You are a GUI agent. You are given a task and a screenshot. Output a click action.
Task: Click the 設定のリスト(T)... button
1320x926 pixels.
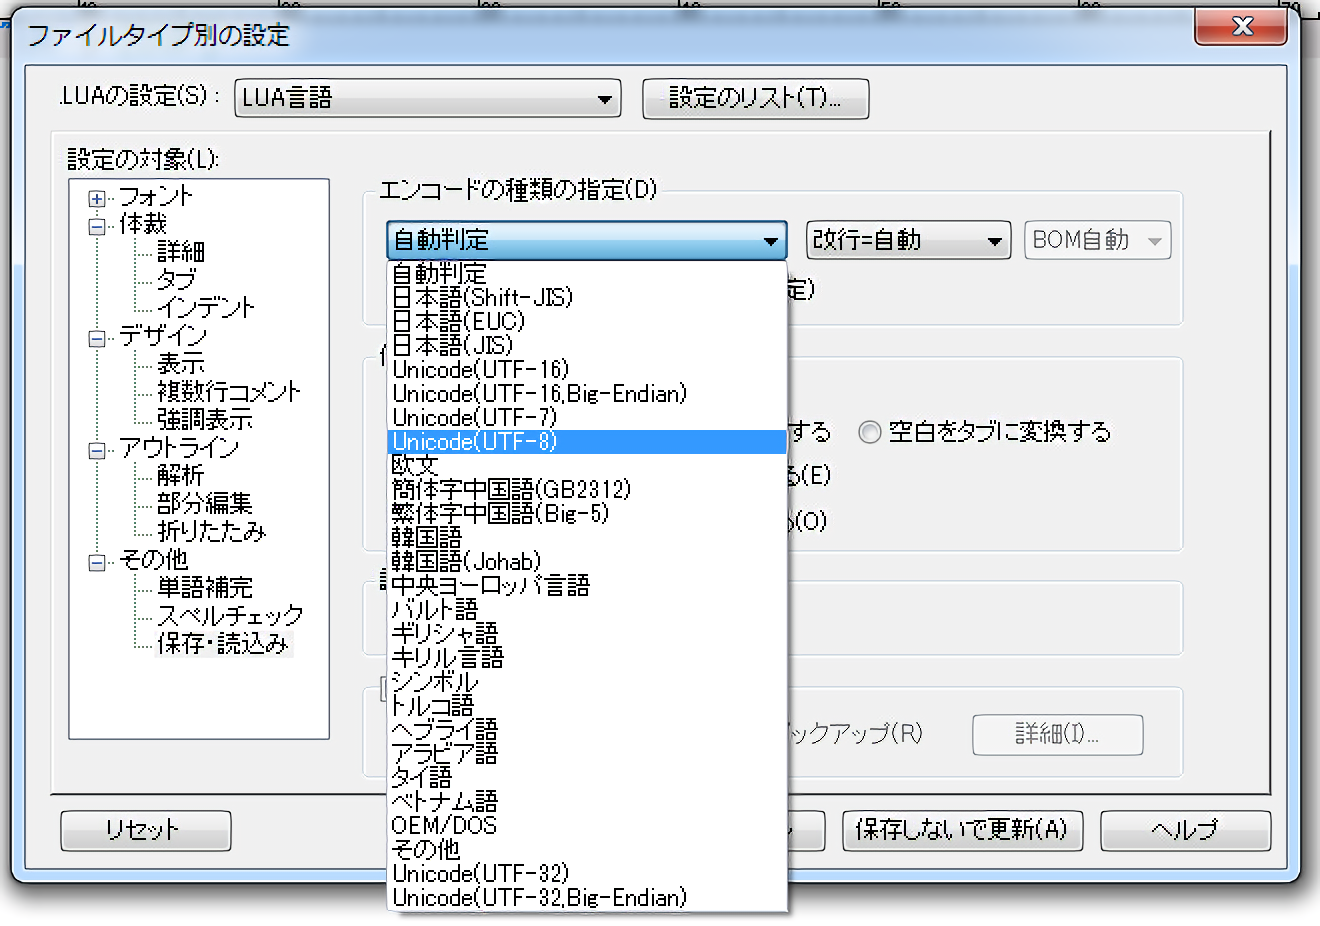(x=755, y=99)
